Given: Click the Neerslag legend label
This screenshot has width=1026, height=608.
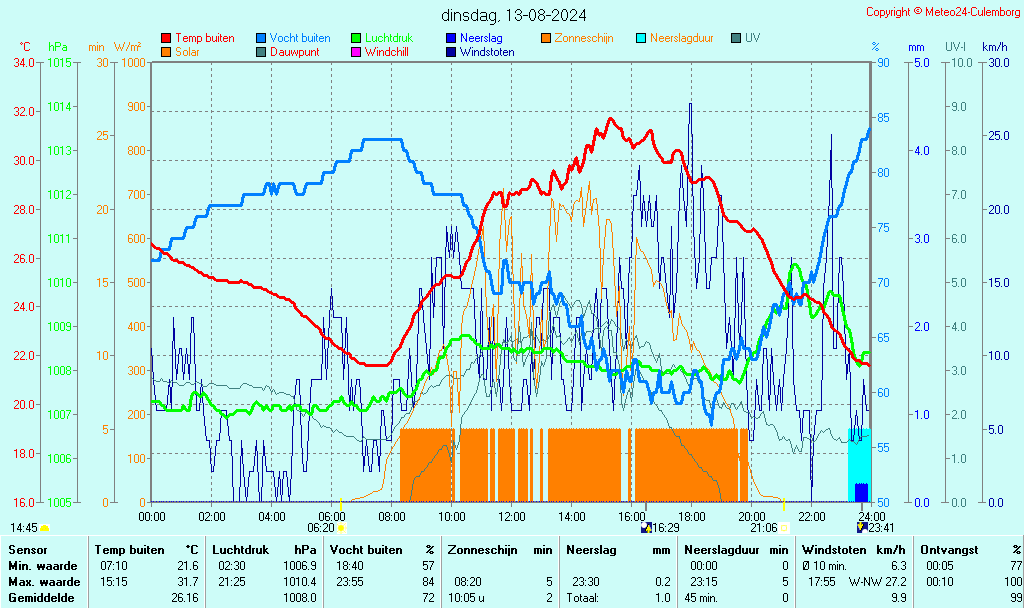Looking at the screenshot, I should click(481, 38).
